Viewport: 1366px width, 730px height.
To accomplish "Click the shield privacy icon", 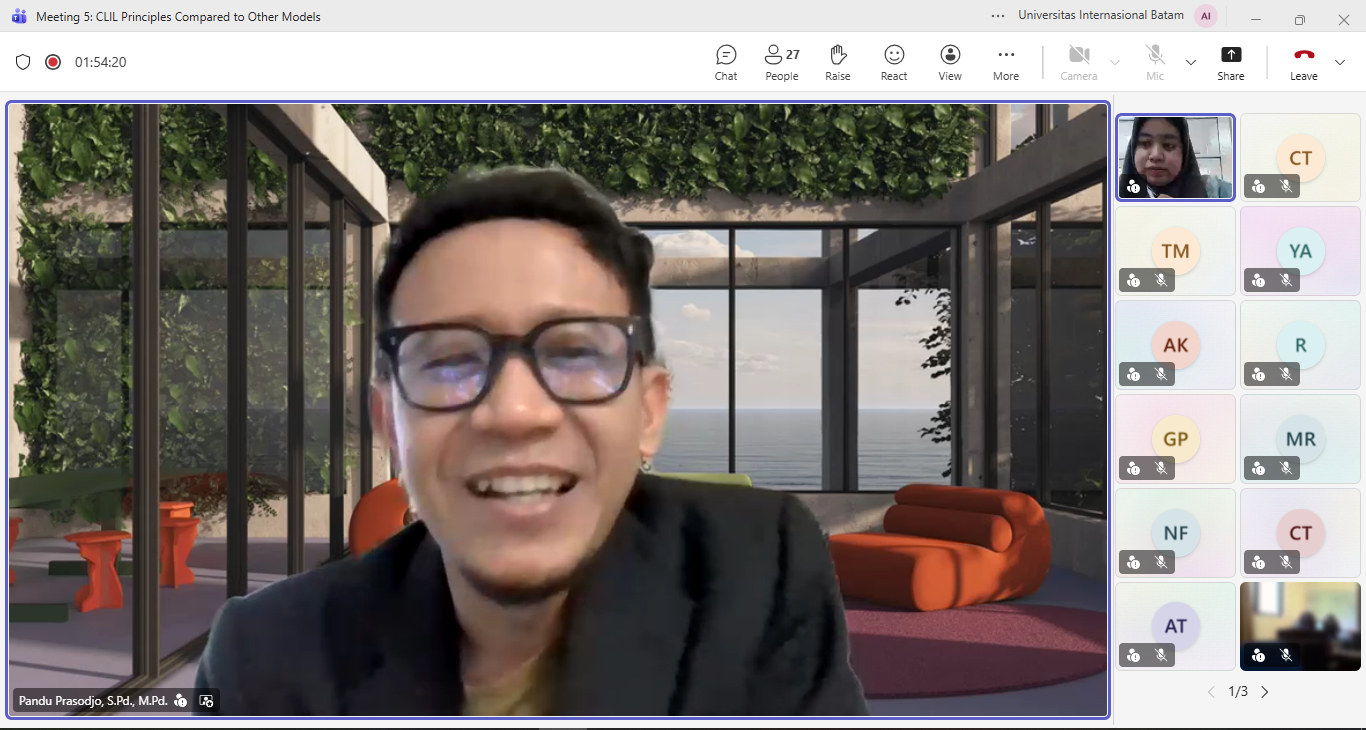I will 23,62.
